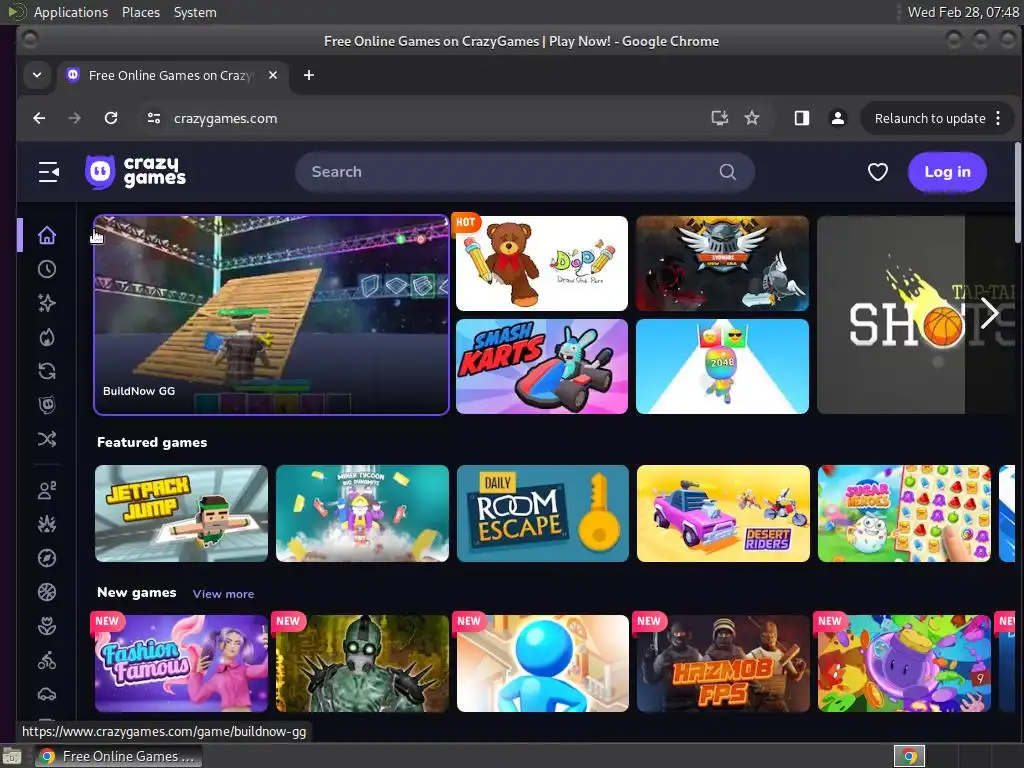Click the Random shuffle icon
Screen dimensions: 1024x768
pyautogui.click(x=46, y=439)
